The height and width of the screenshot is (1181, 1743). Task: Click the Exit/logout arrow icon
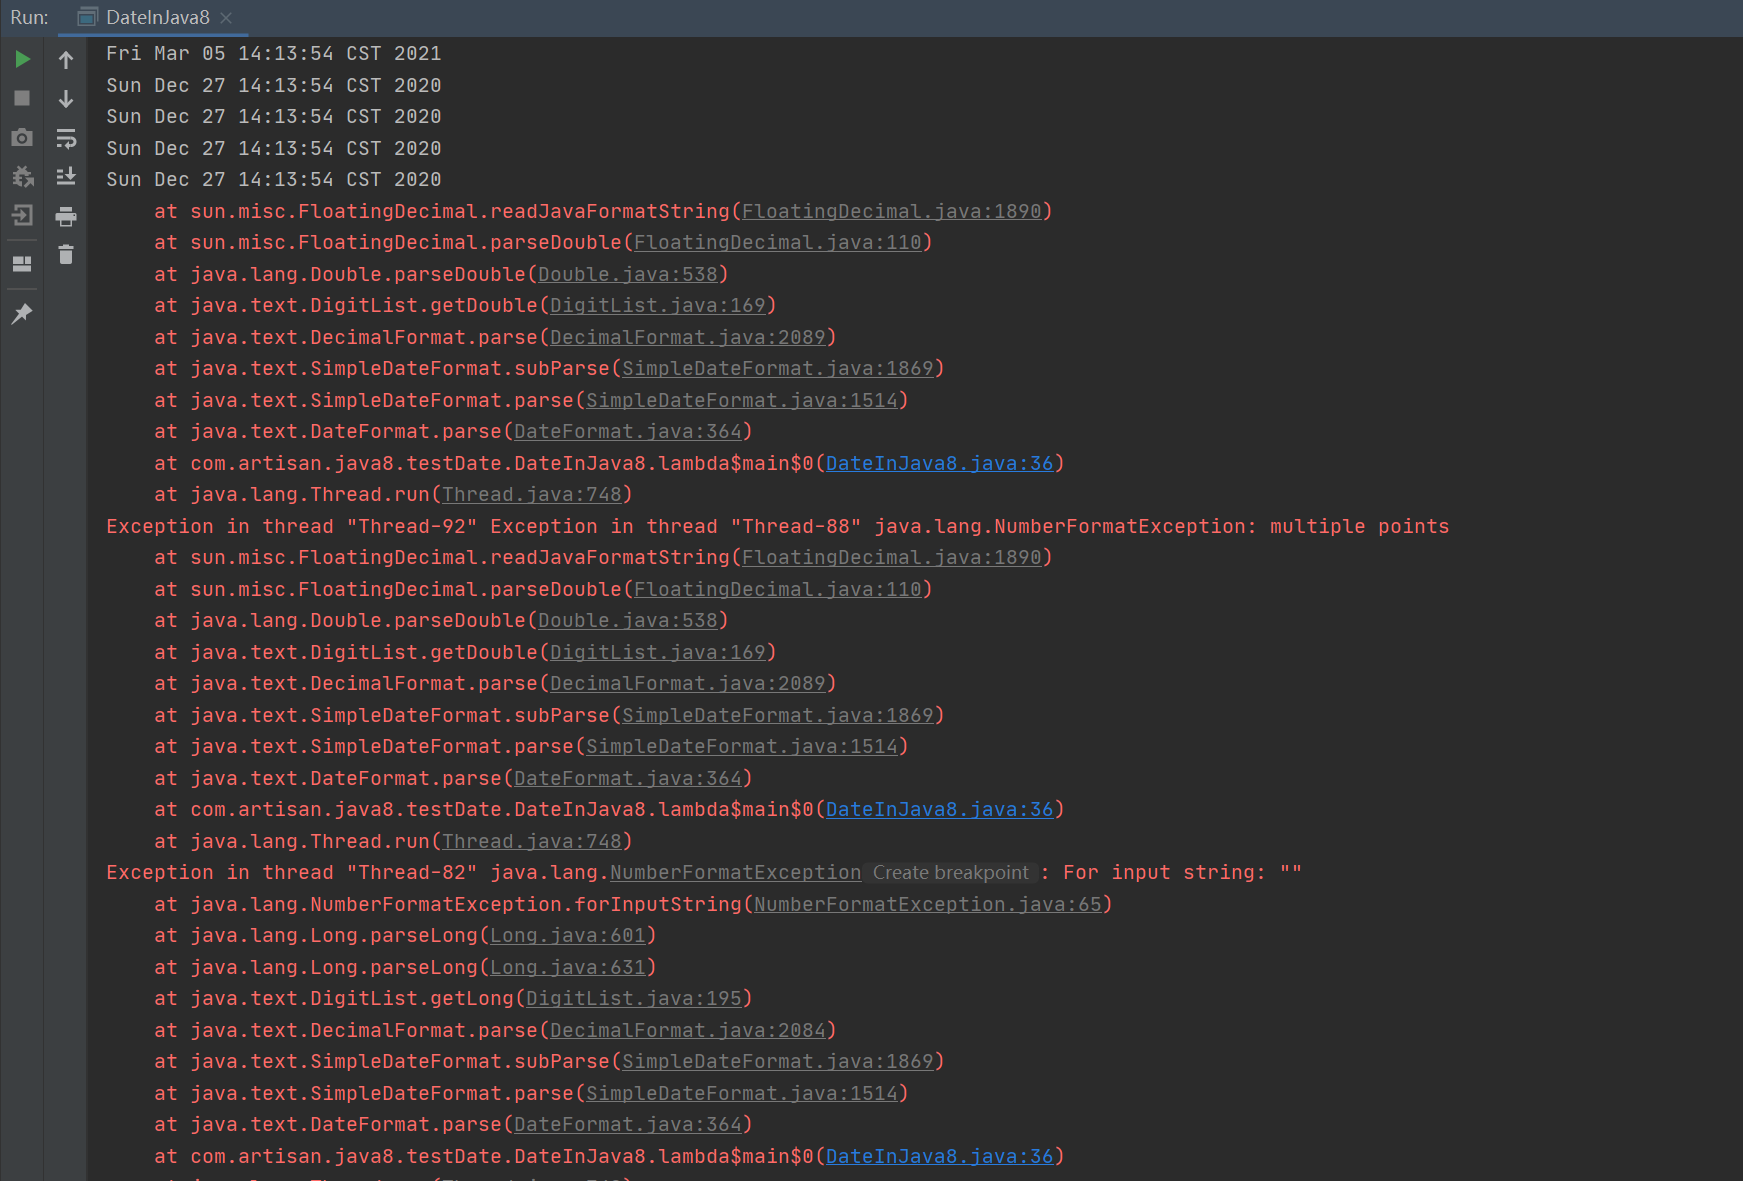click(22, 215)
